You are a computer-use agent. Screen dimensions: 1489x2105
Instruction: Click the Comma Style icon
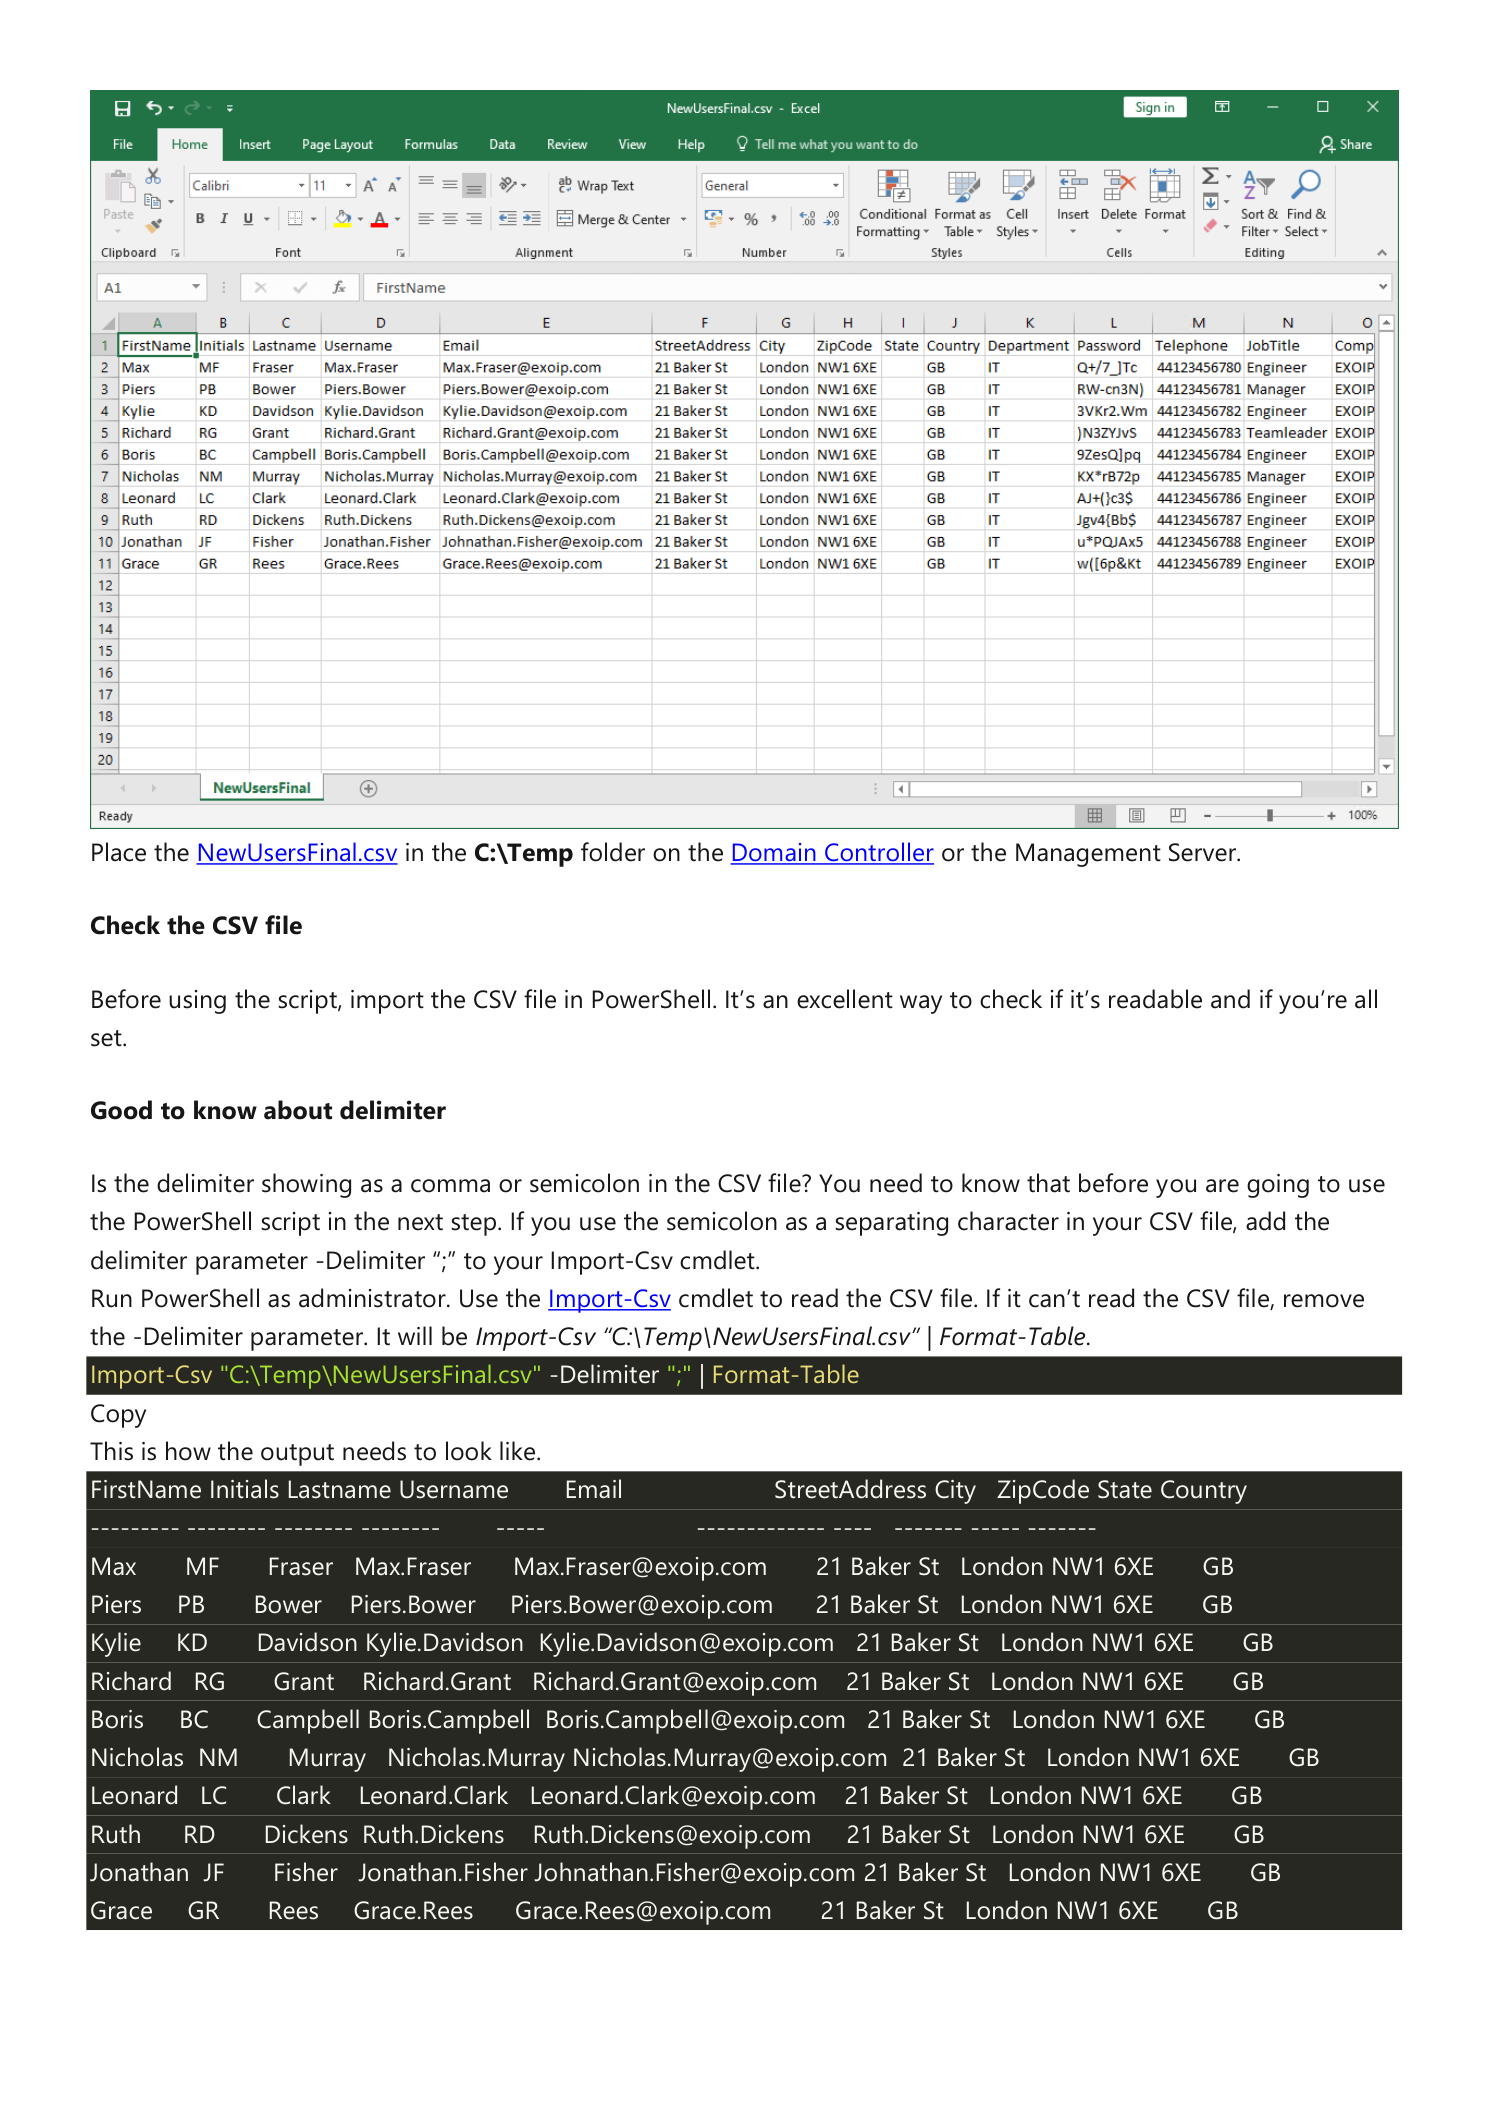coord(774,219)
